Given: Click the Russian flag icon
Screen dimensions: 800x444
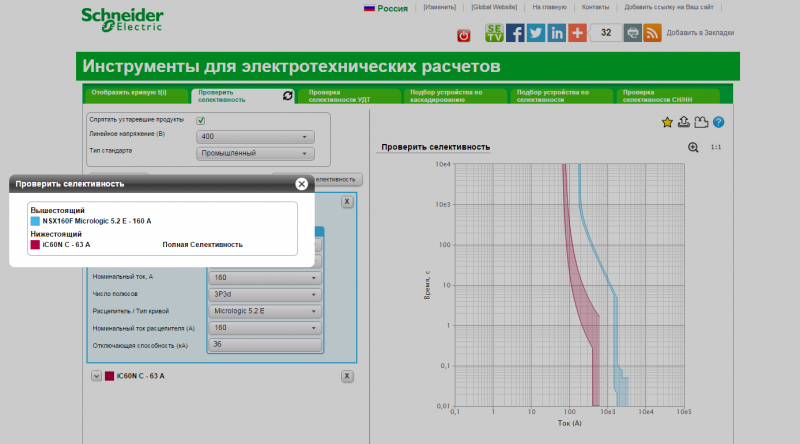Looking at the screenshot, I should tap(369, 8).
